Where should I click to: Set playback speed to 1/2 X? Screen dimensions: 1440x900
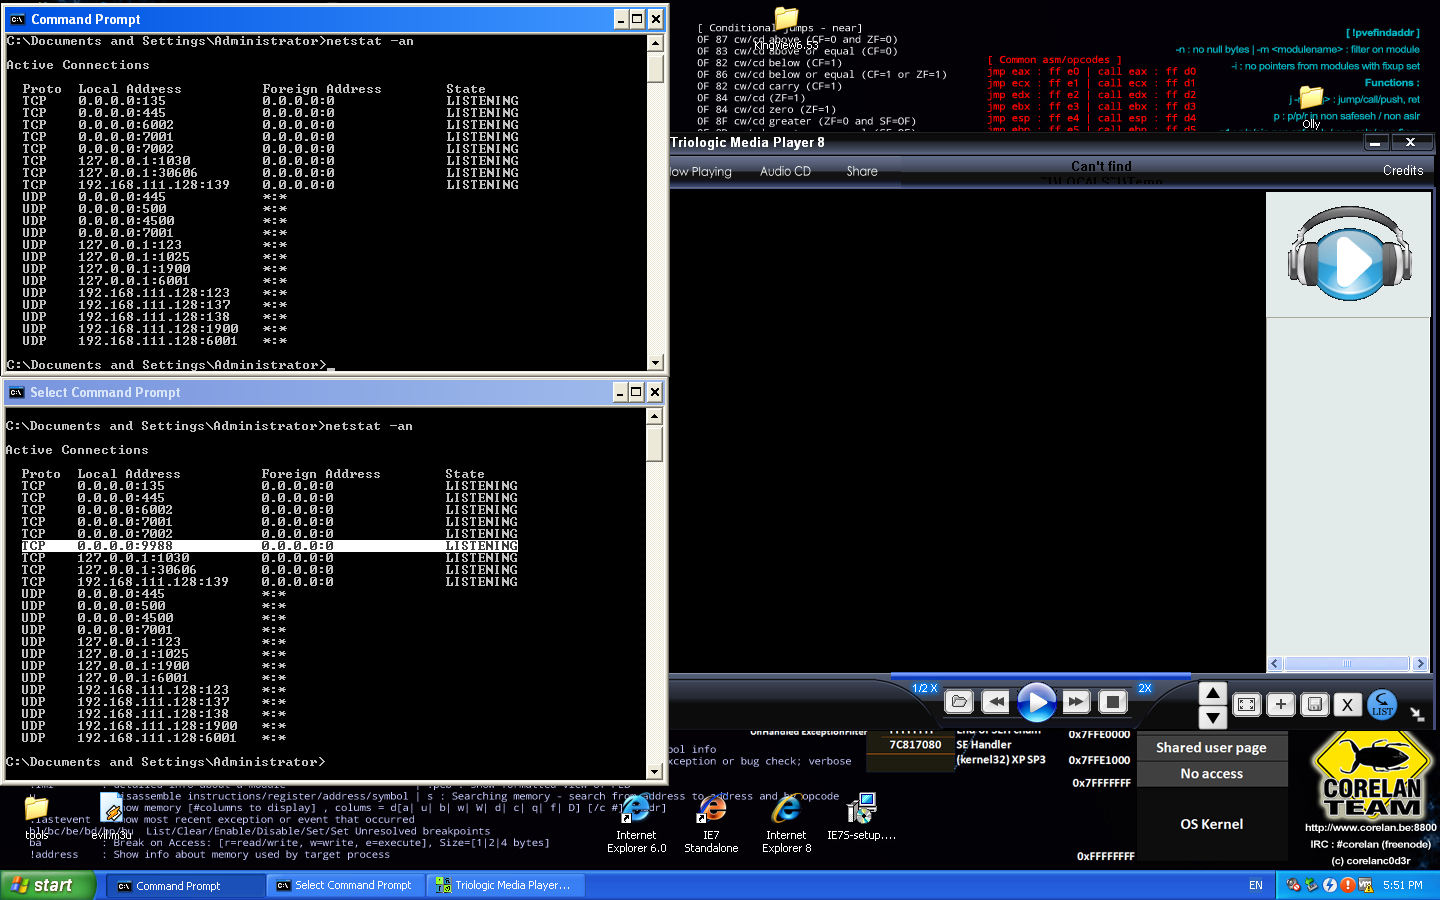(924, 688)
